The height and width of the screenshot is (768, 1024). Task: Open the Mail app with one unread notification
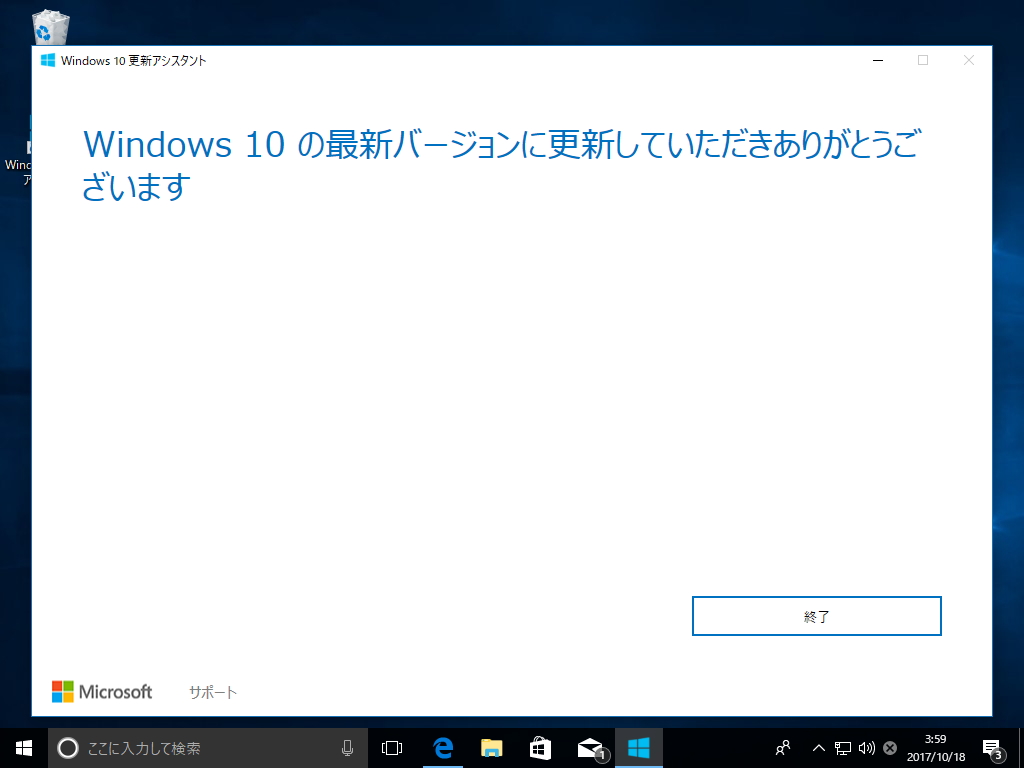[590, 747]
